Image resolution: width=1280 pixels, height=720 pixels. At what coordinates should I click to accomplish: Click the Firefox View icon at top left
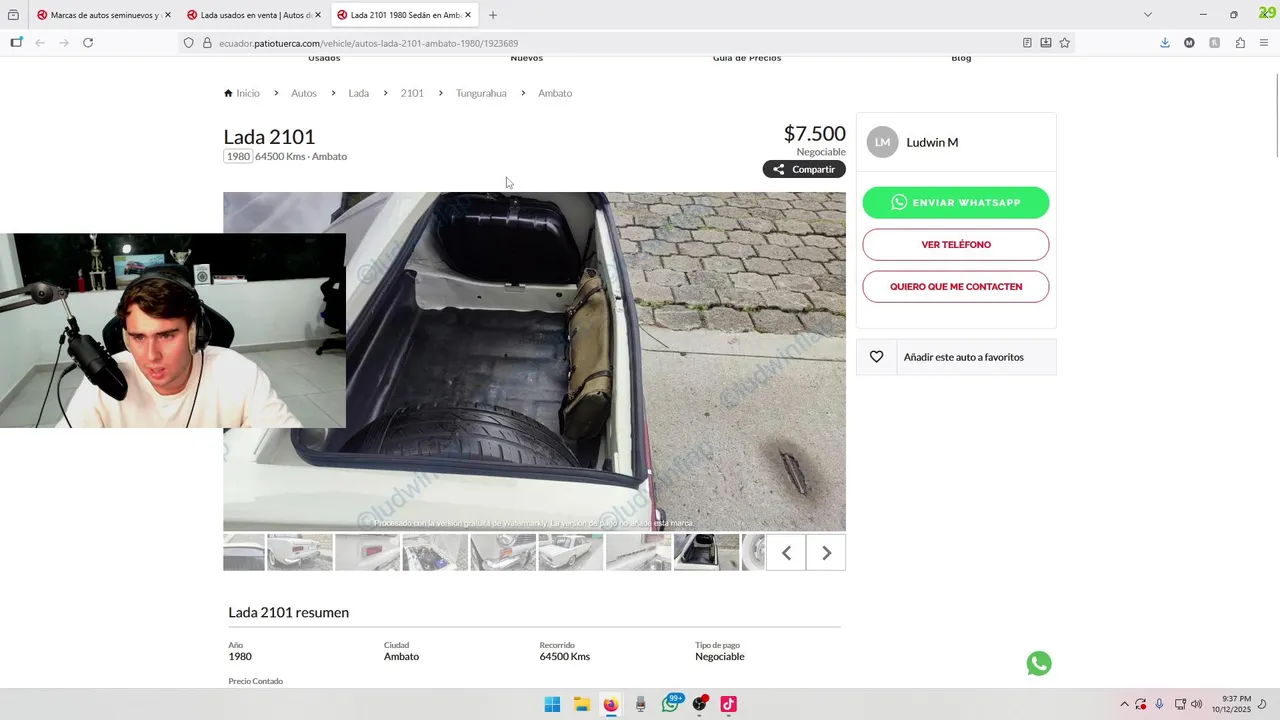[13, 15]
